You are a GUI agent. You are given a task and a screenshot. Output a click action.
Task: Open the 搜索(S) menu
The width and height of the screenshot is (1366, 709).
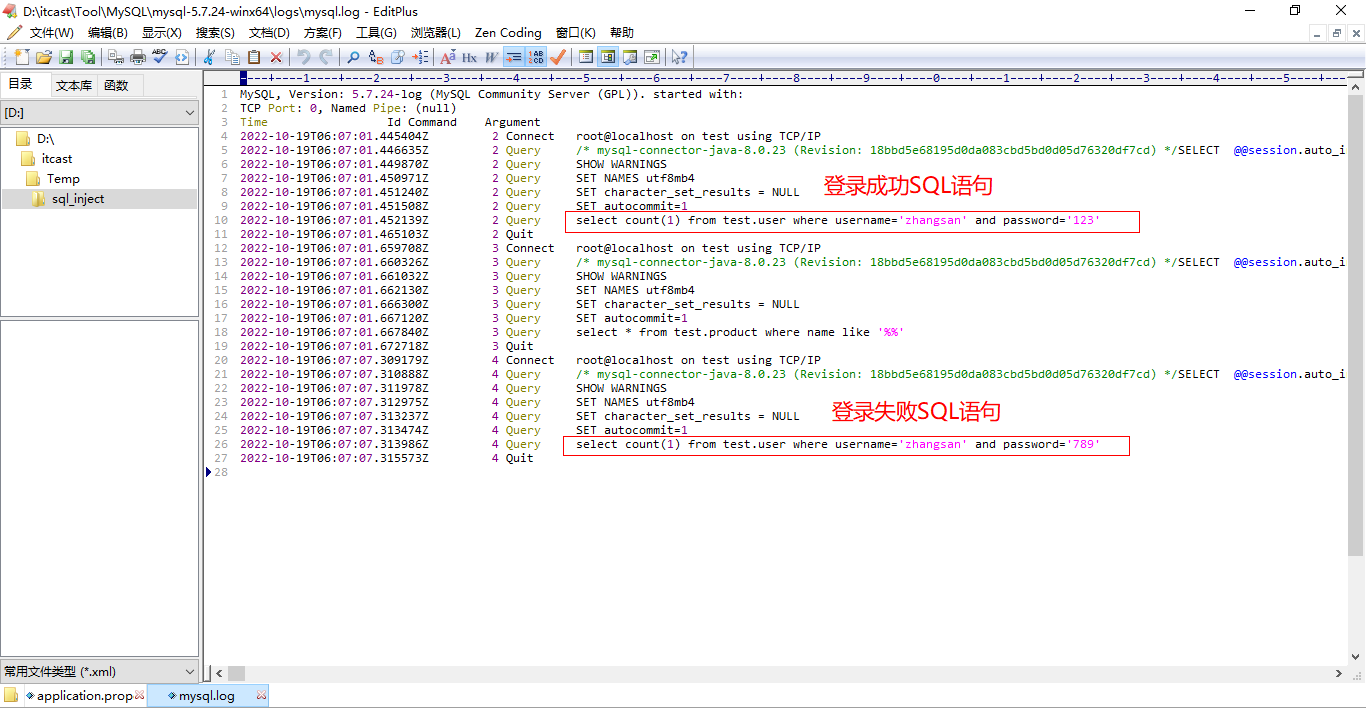coord(215,33)
